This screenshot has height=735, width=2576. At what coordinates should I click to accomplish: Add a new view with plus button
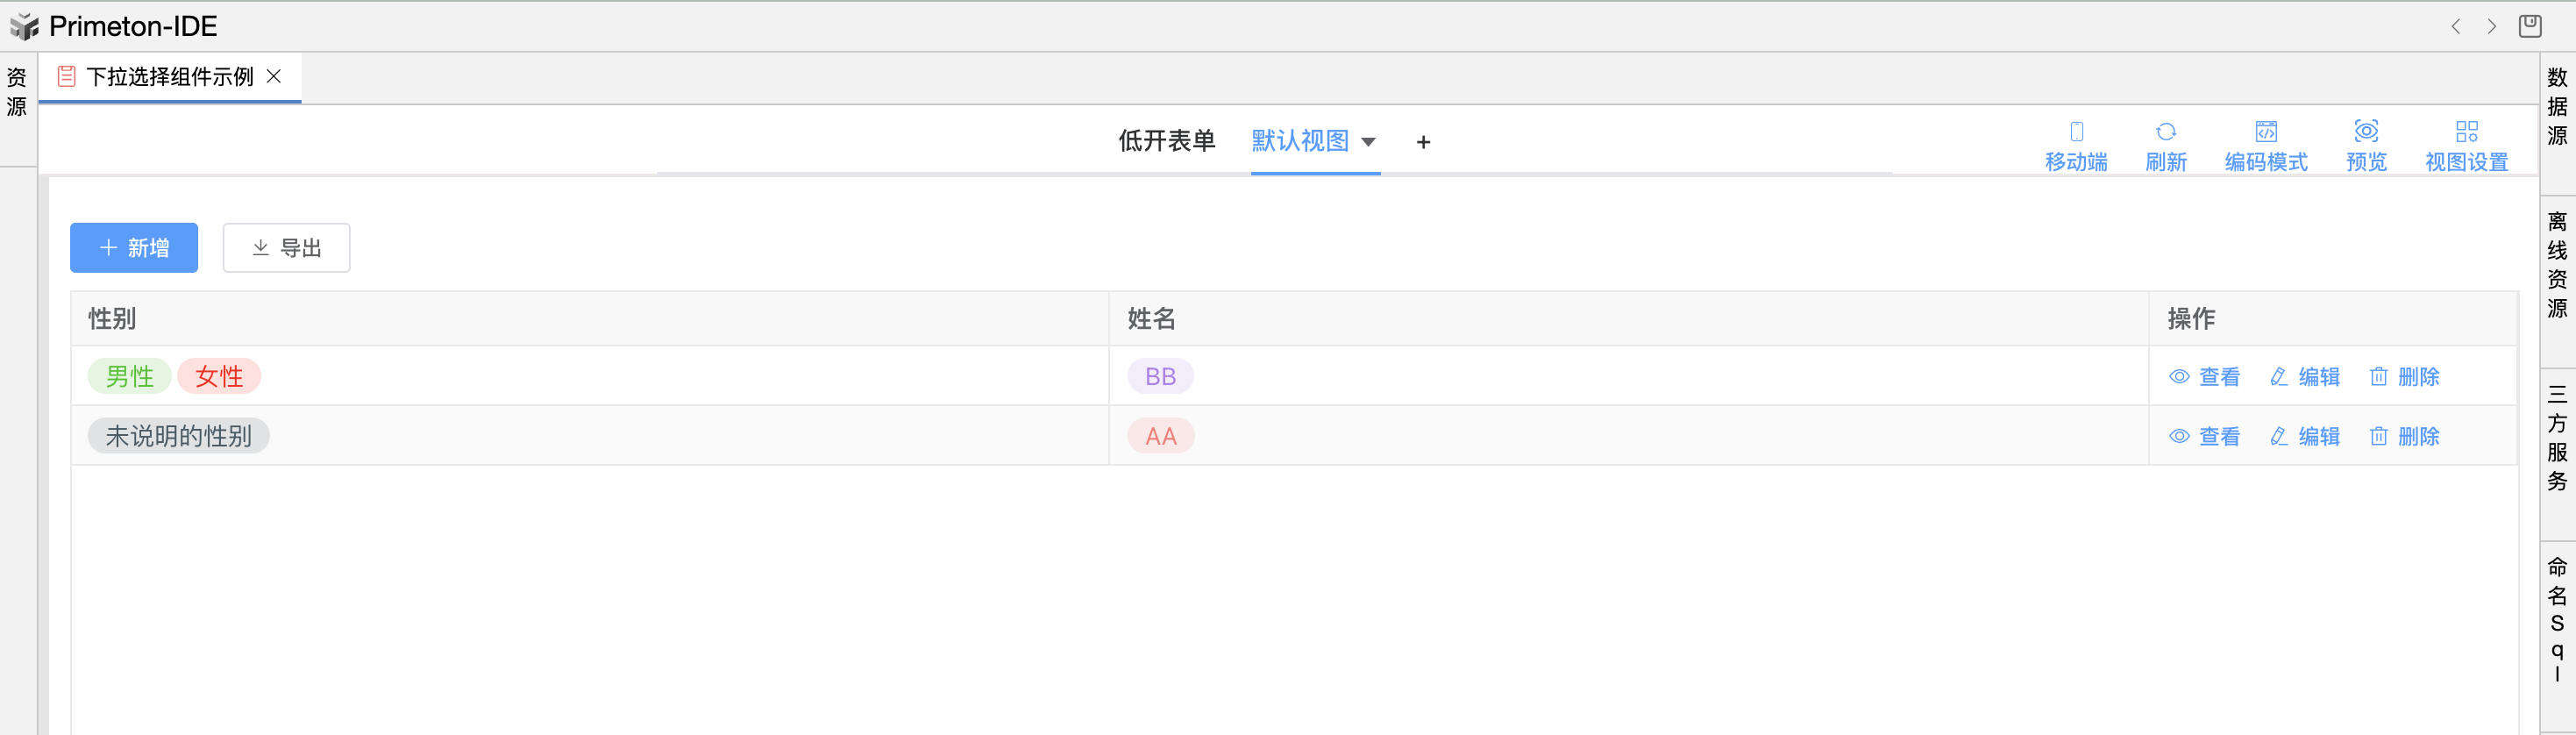click(x=1423, y=143)
